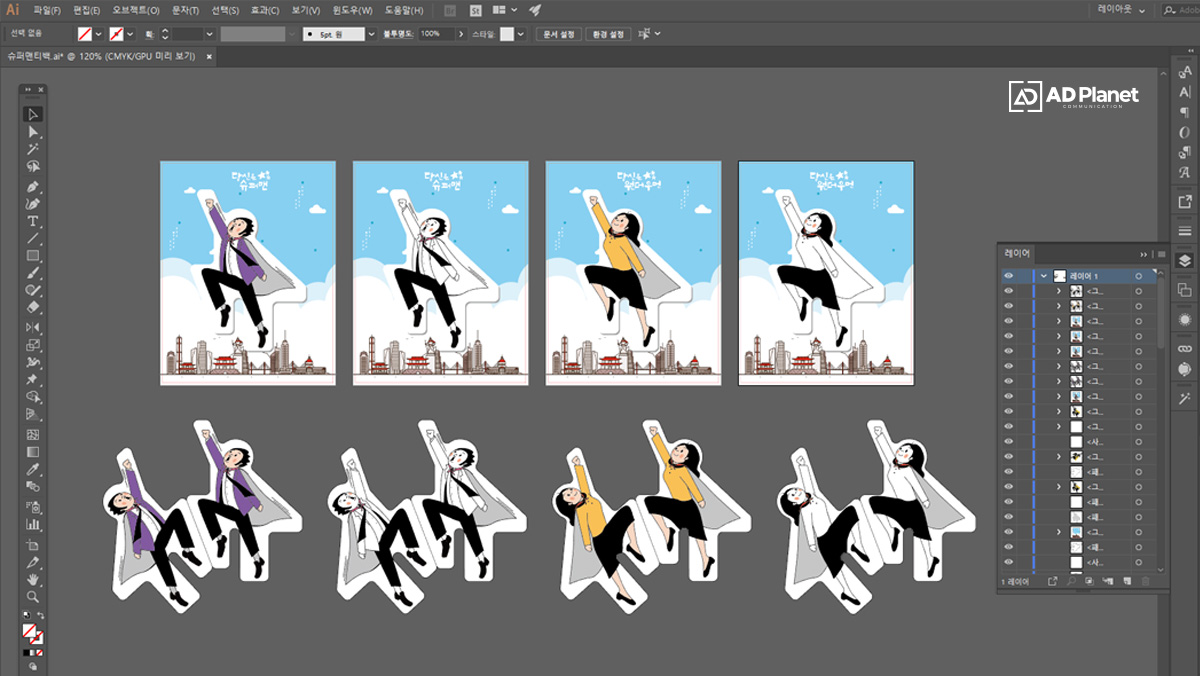
Task: Select the Artboard tool
Action: [x=33, y=544]
